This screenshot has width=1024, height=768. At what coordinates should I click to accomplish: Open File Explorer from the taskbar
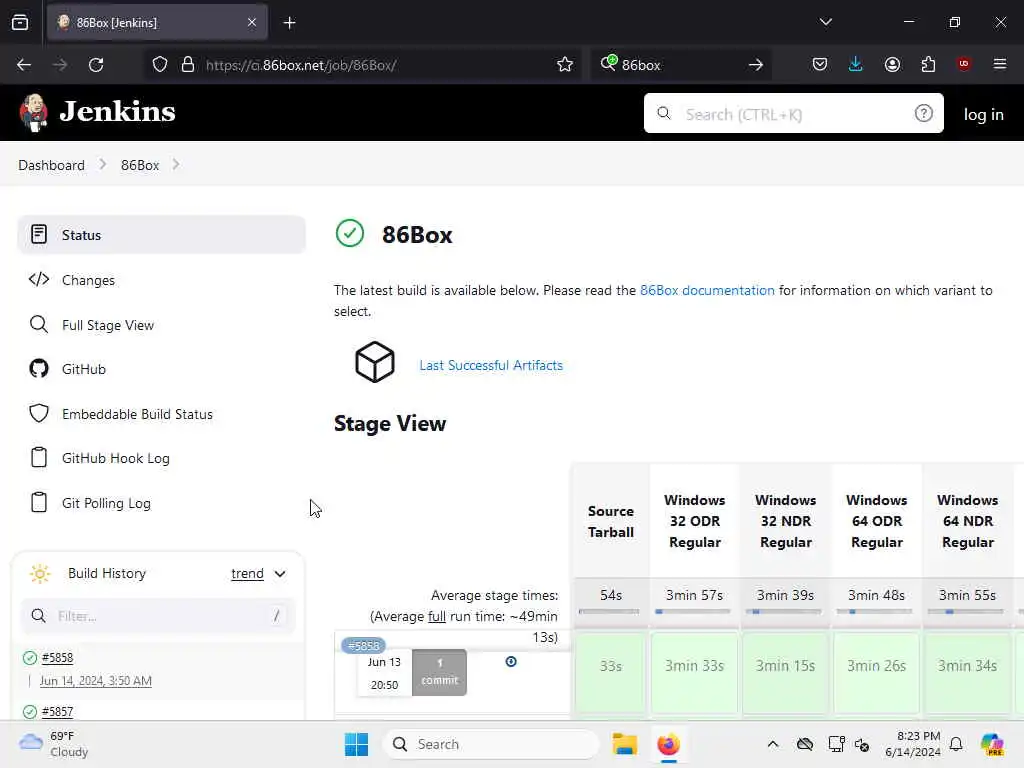(624, 744)
